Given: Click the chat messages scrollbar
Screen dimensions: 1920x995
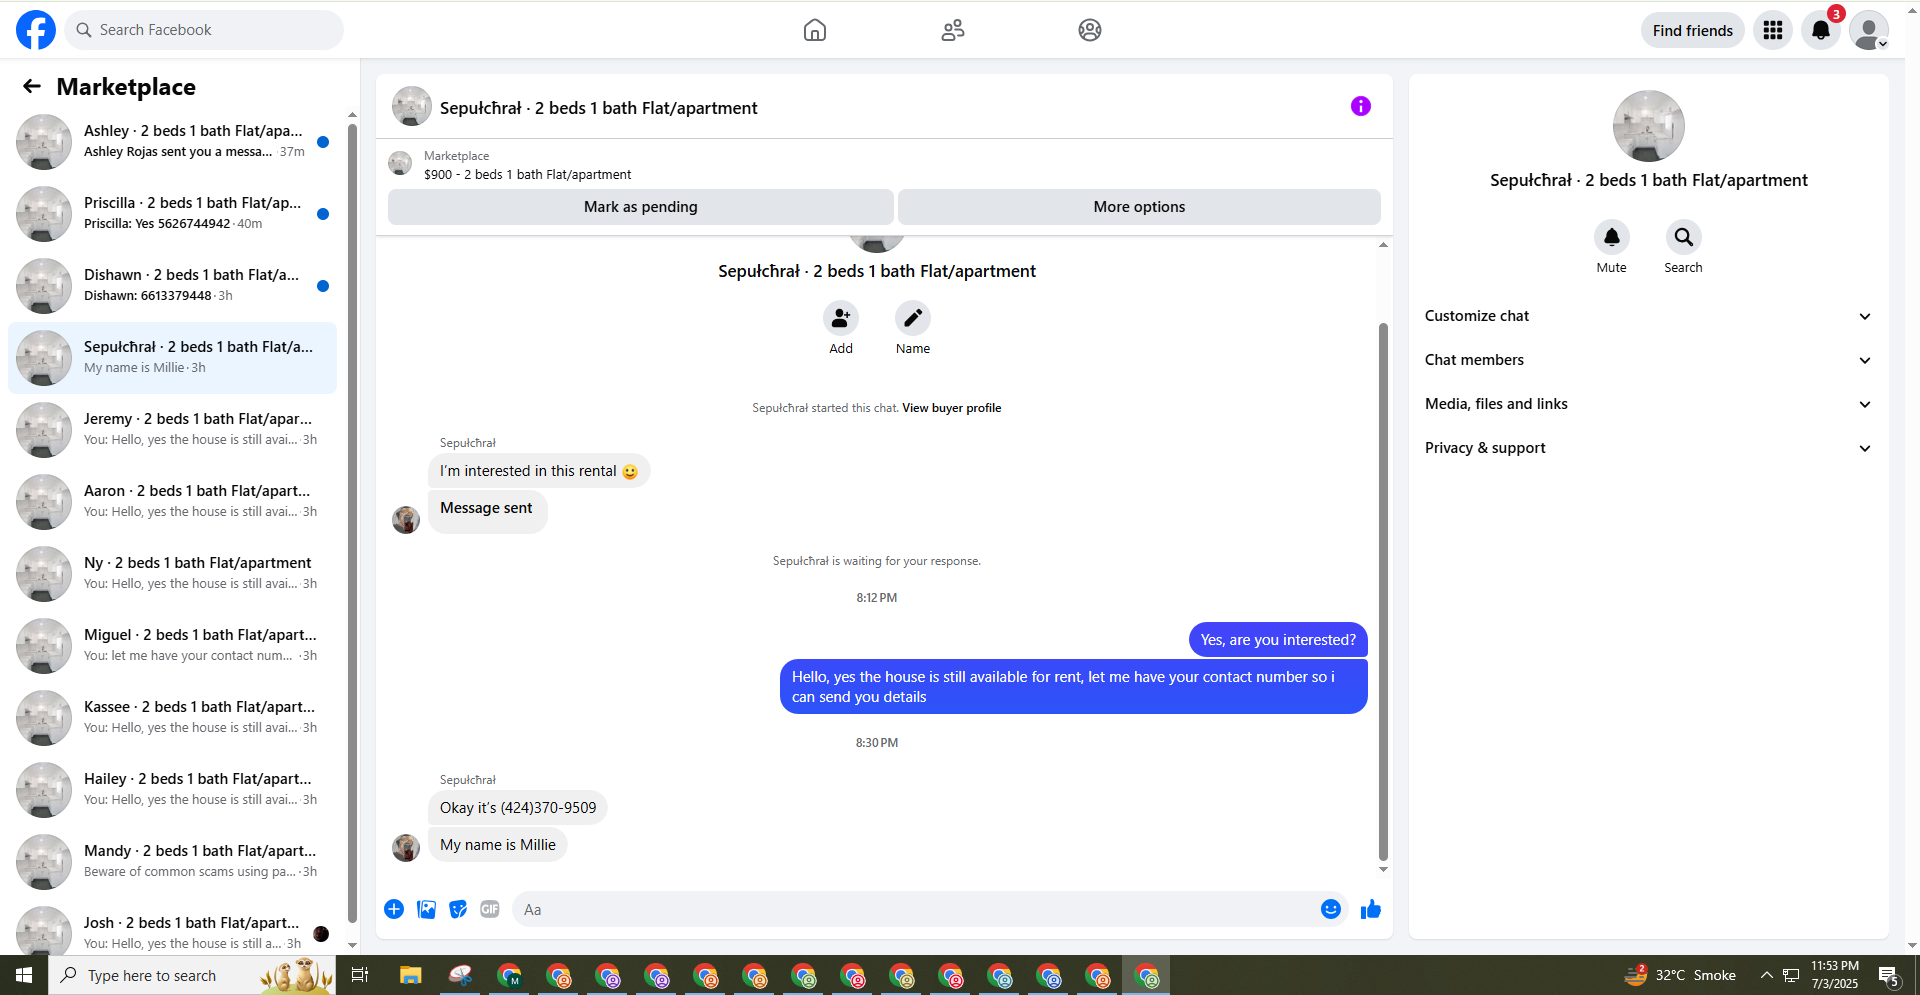Looking at the screenshot, I should click(x=1383, y=591).
